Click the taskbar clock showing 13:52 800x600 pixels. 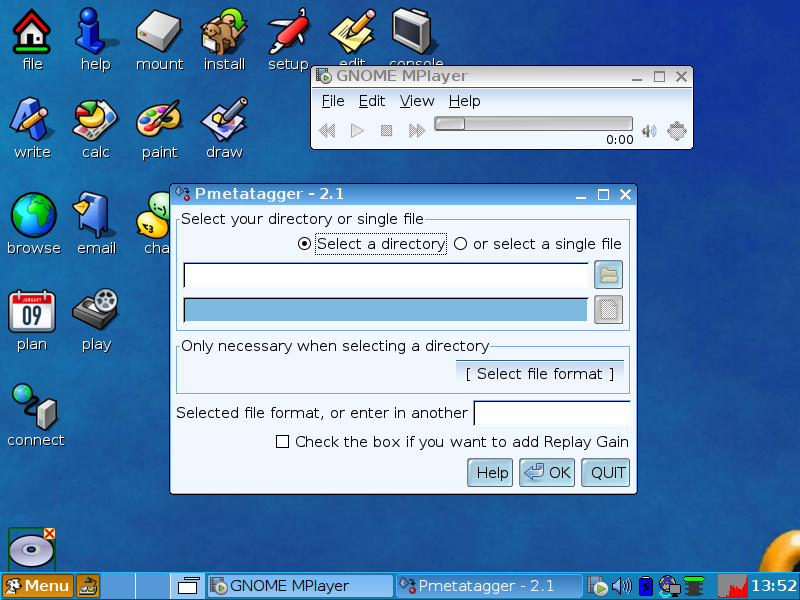pyautogui.click(x=773, y=586)
